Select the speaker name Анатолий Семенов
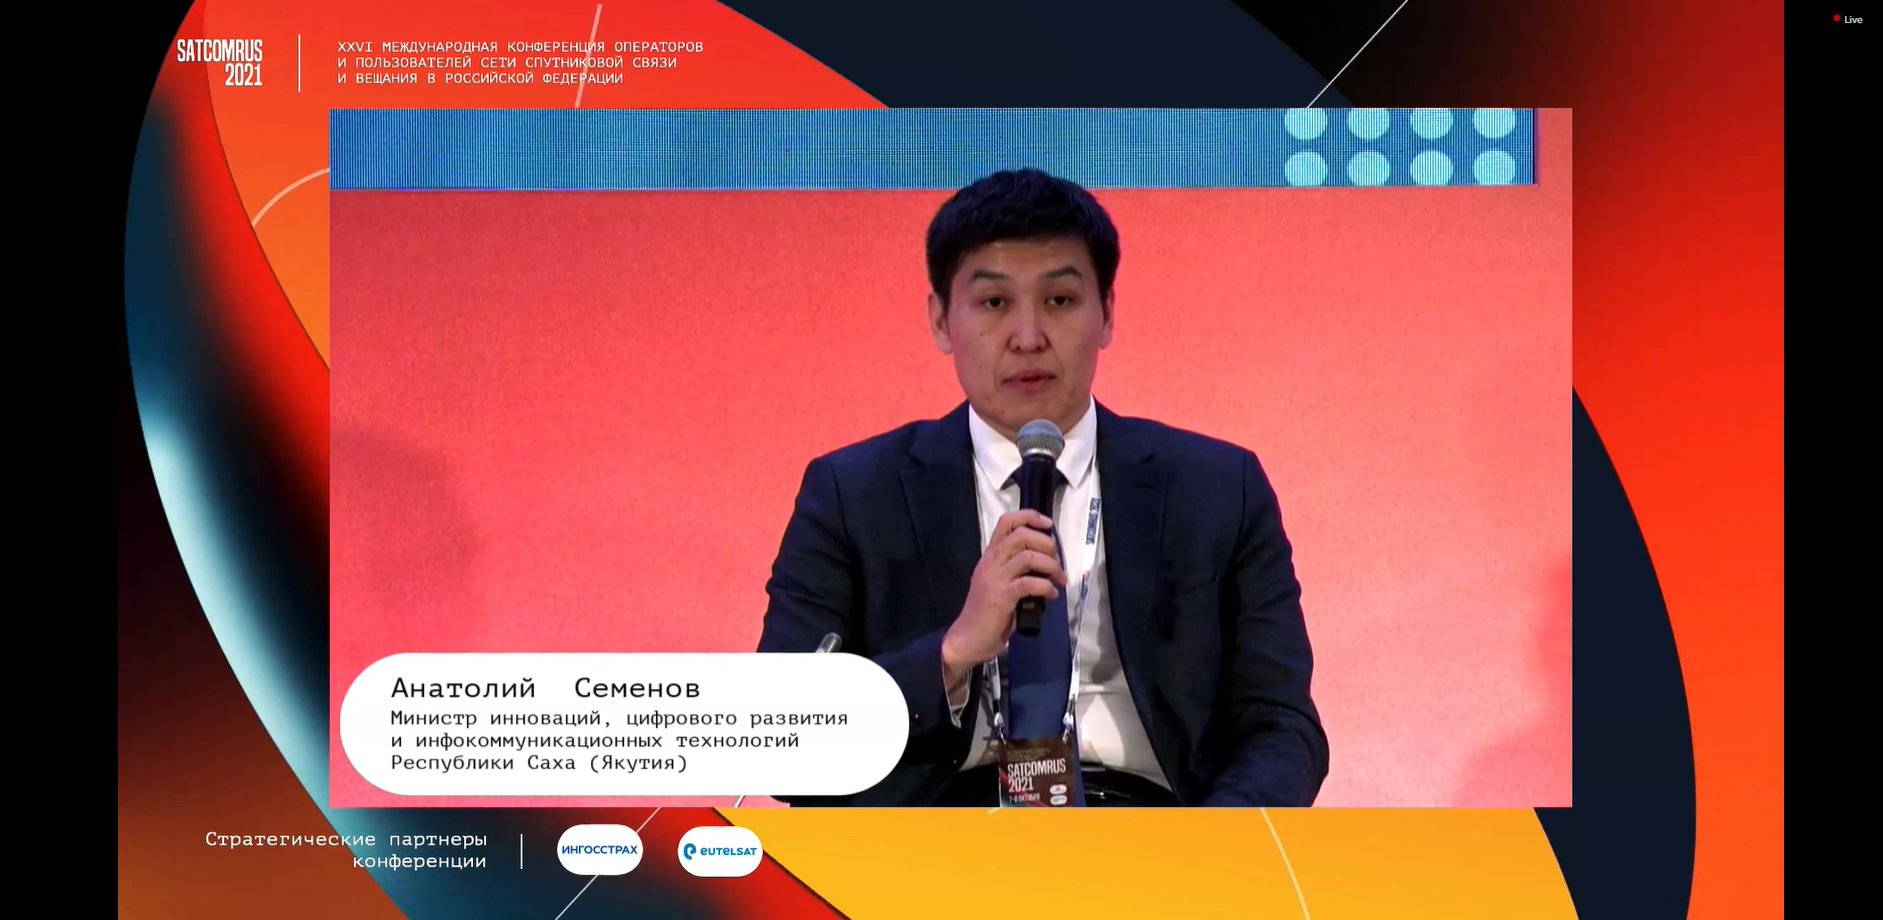 pos(545,688)
